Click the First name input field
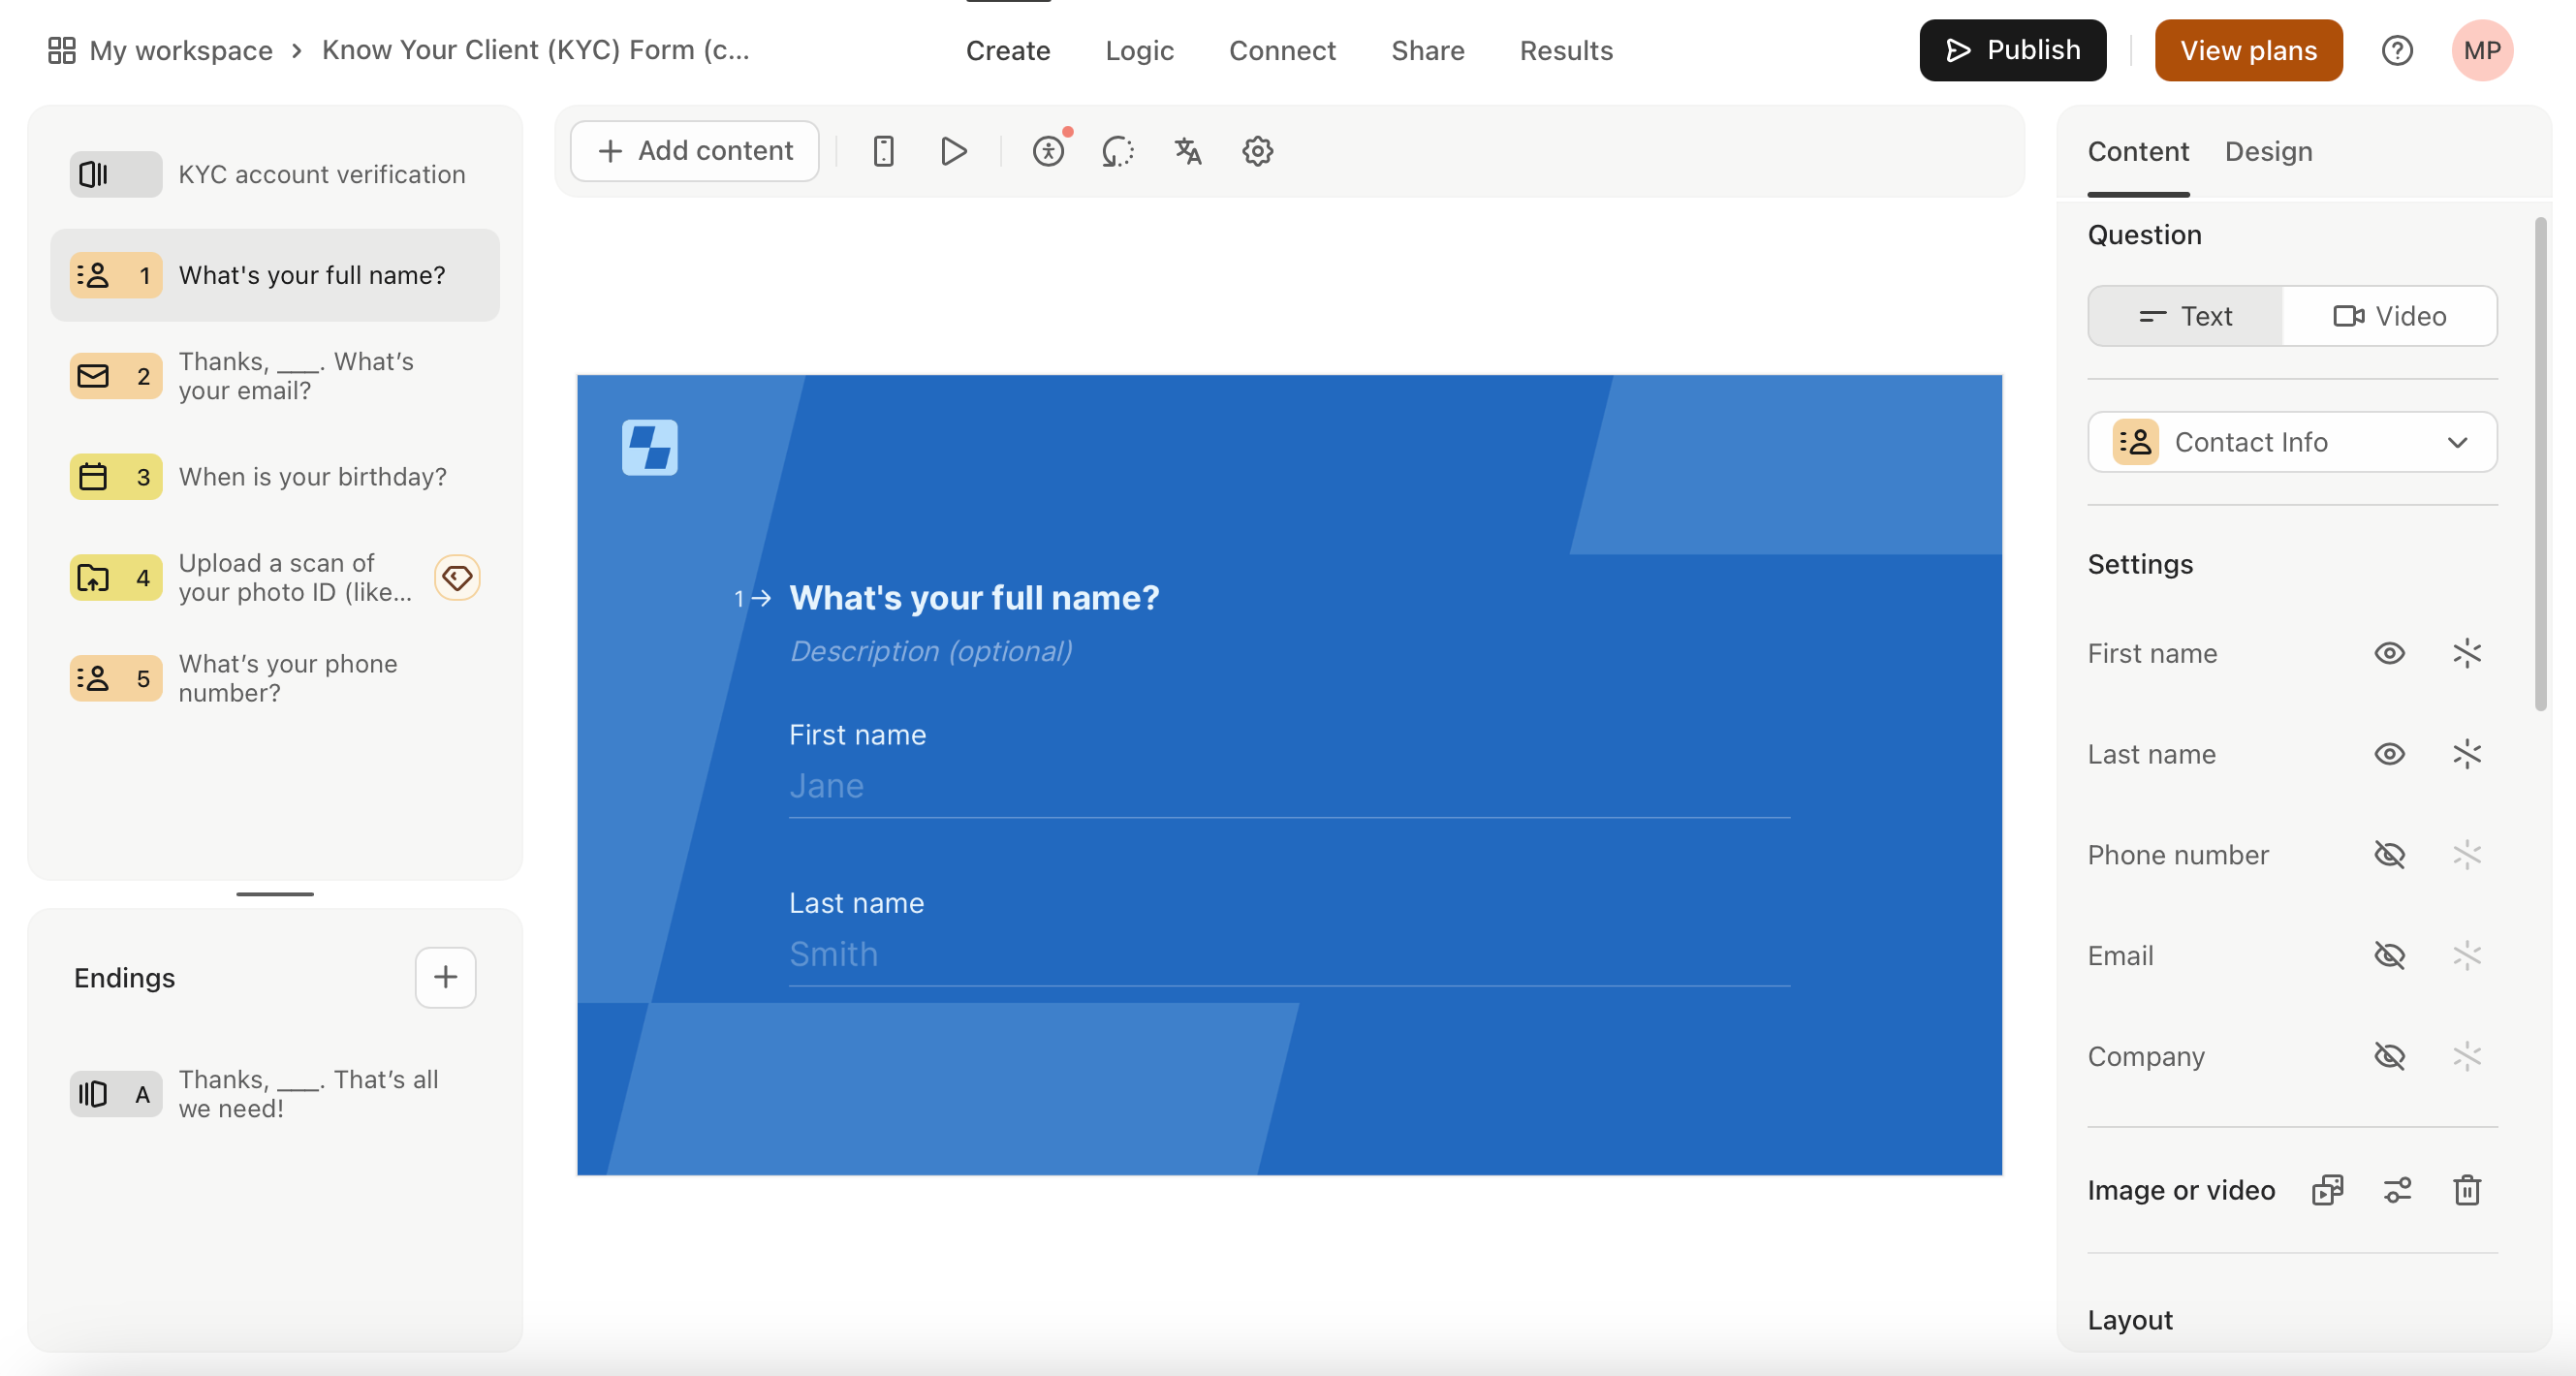This screenshot has width=2576, height=1376. click(x=1288, y=786)
